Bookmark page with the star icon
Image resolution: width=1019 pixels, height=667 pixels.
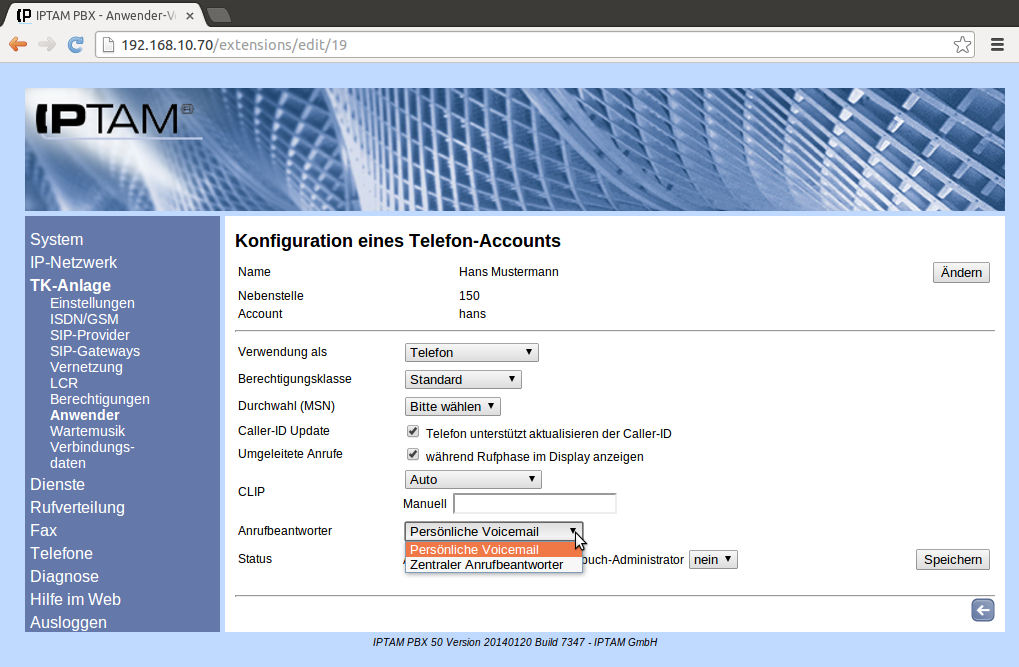tap(962, 45)
